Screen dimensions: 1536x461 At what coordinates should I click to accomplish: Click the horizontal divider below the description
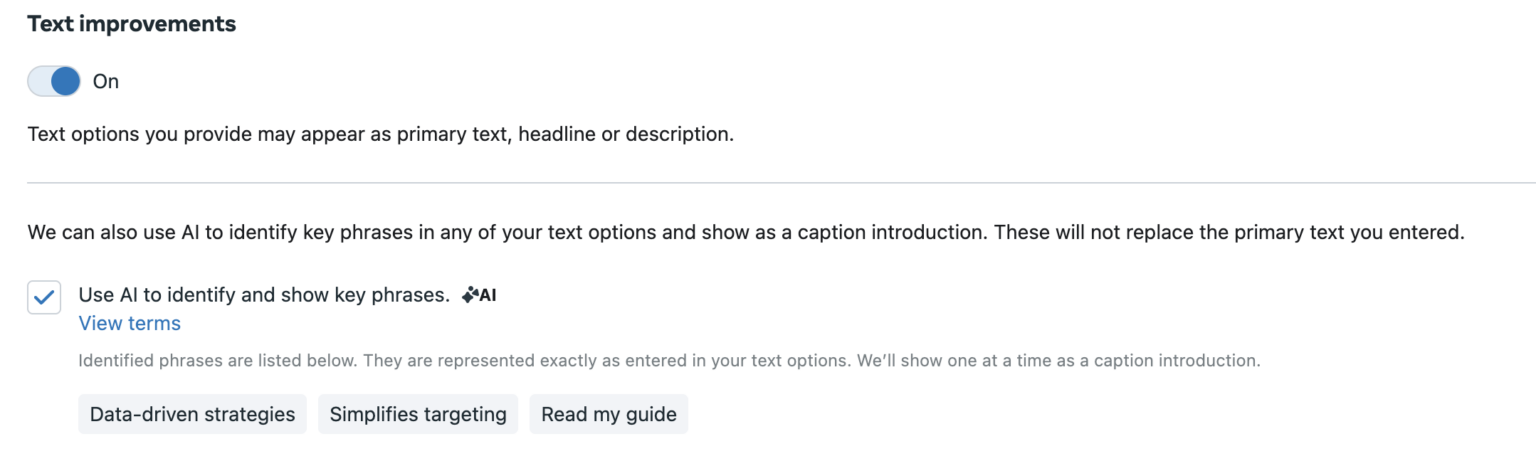click(781, 183)
